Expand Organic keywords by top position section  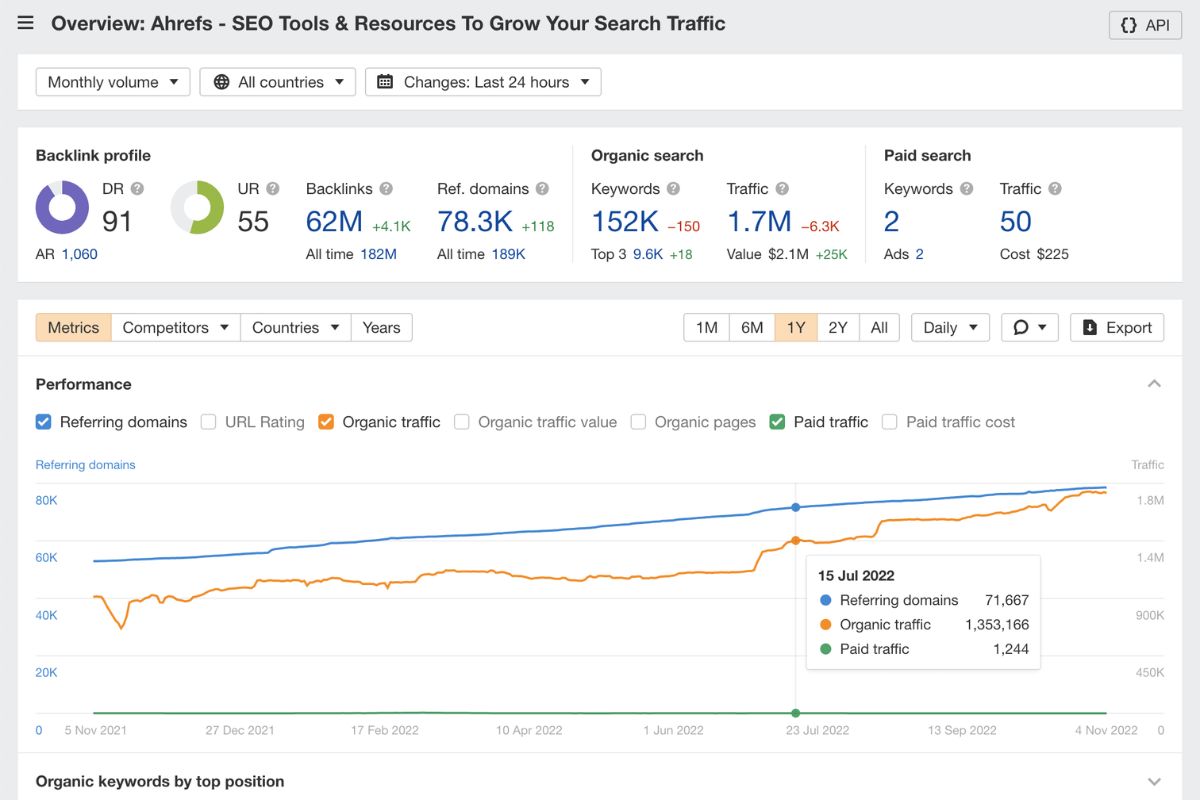[1154, 782]
